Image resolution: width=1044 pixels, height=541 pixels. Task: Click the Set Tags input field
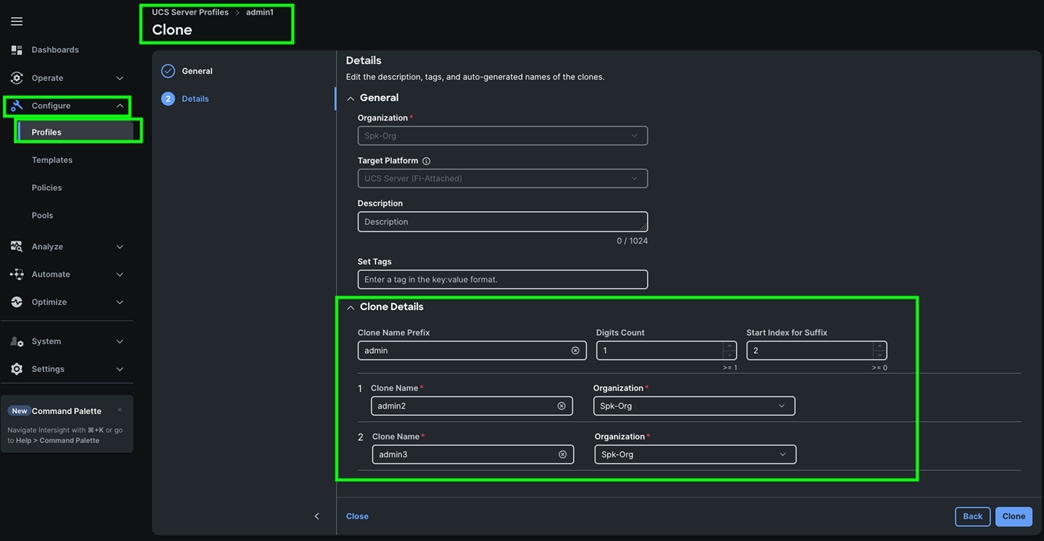(503, 279)
